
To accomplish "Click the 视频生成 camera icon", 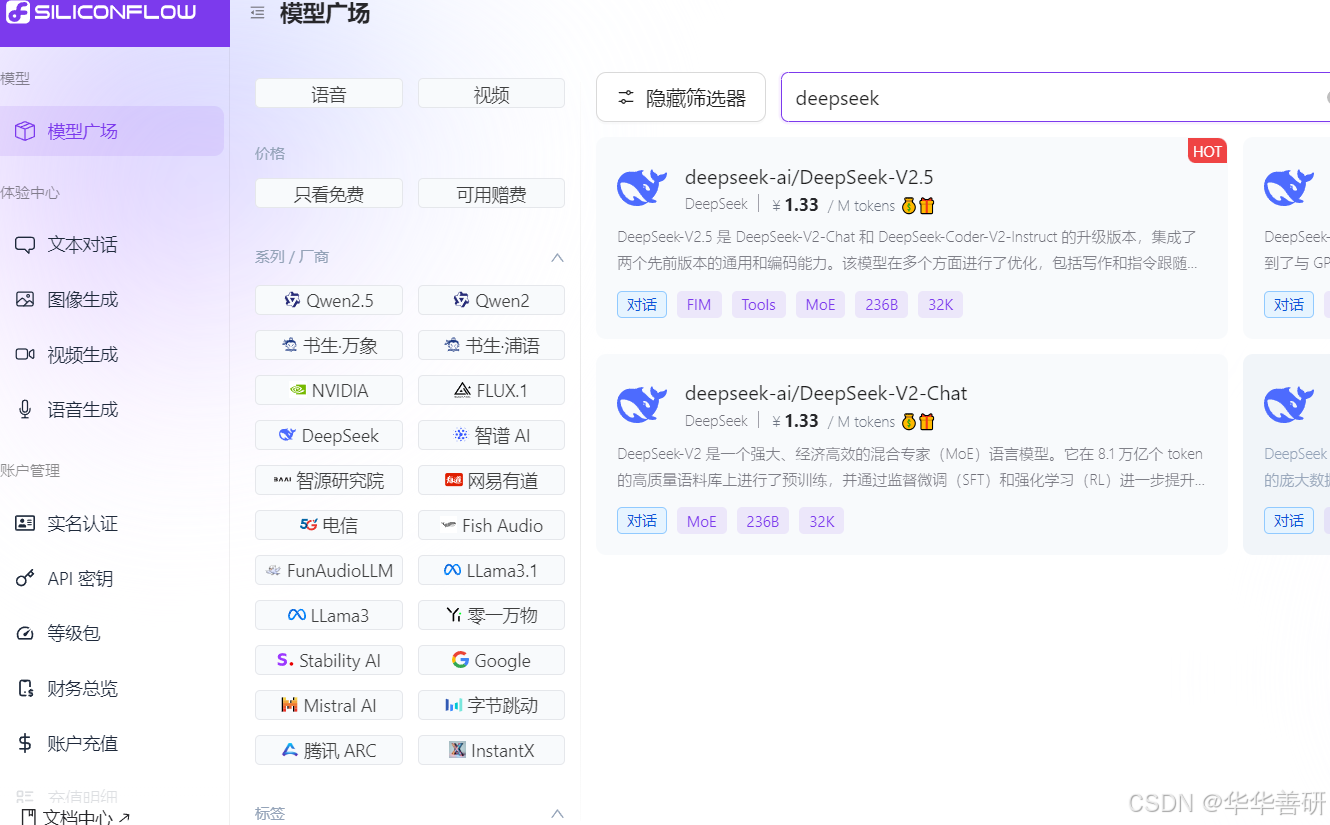I will 25,354.
